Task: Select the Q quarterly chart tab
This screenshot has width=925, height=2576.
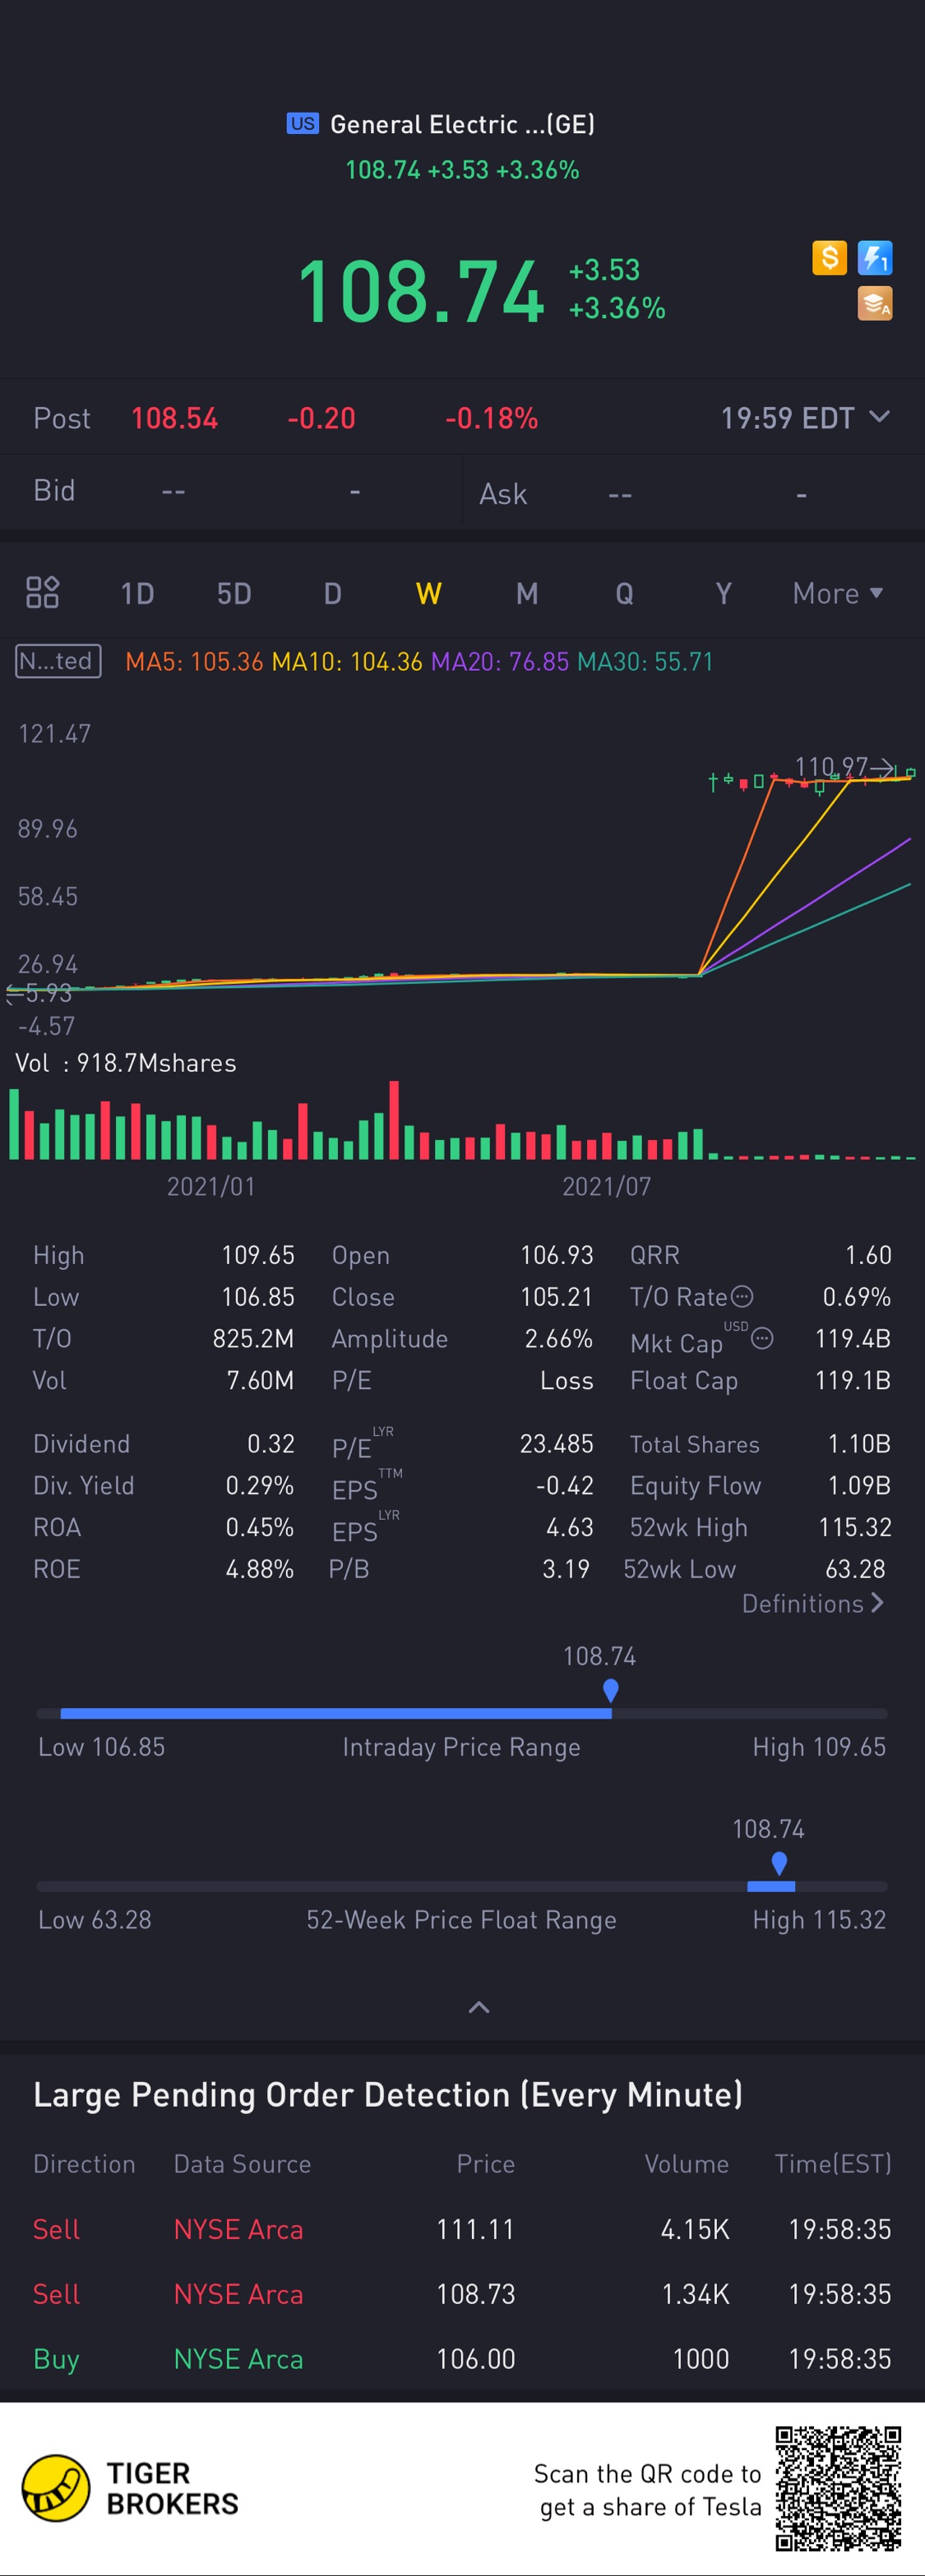Action: (x=624, y=593)
